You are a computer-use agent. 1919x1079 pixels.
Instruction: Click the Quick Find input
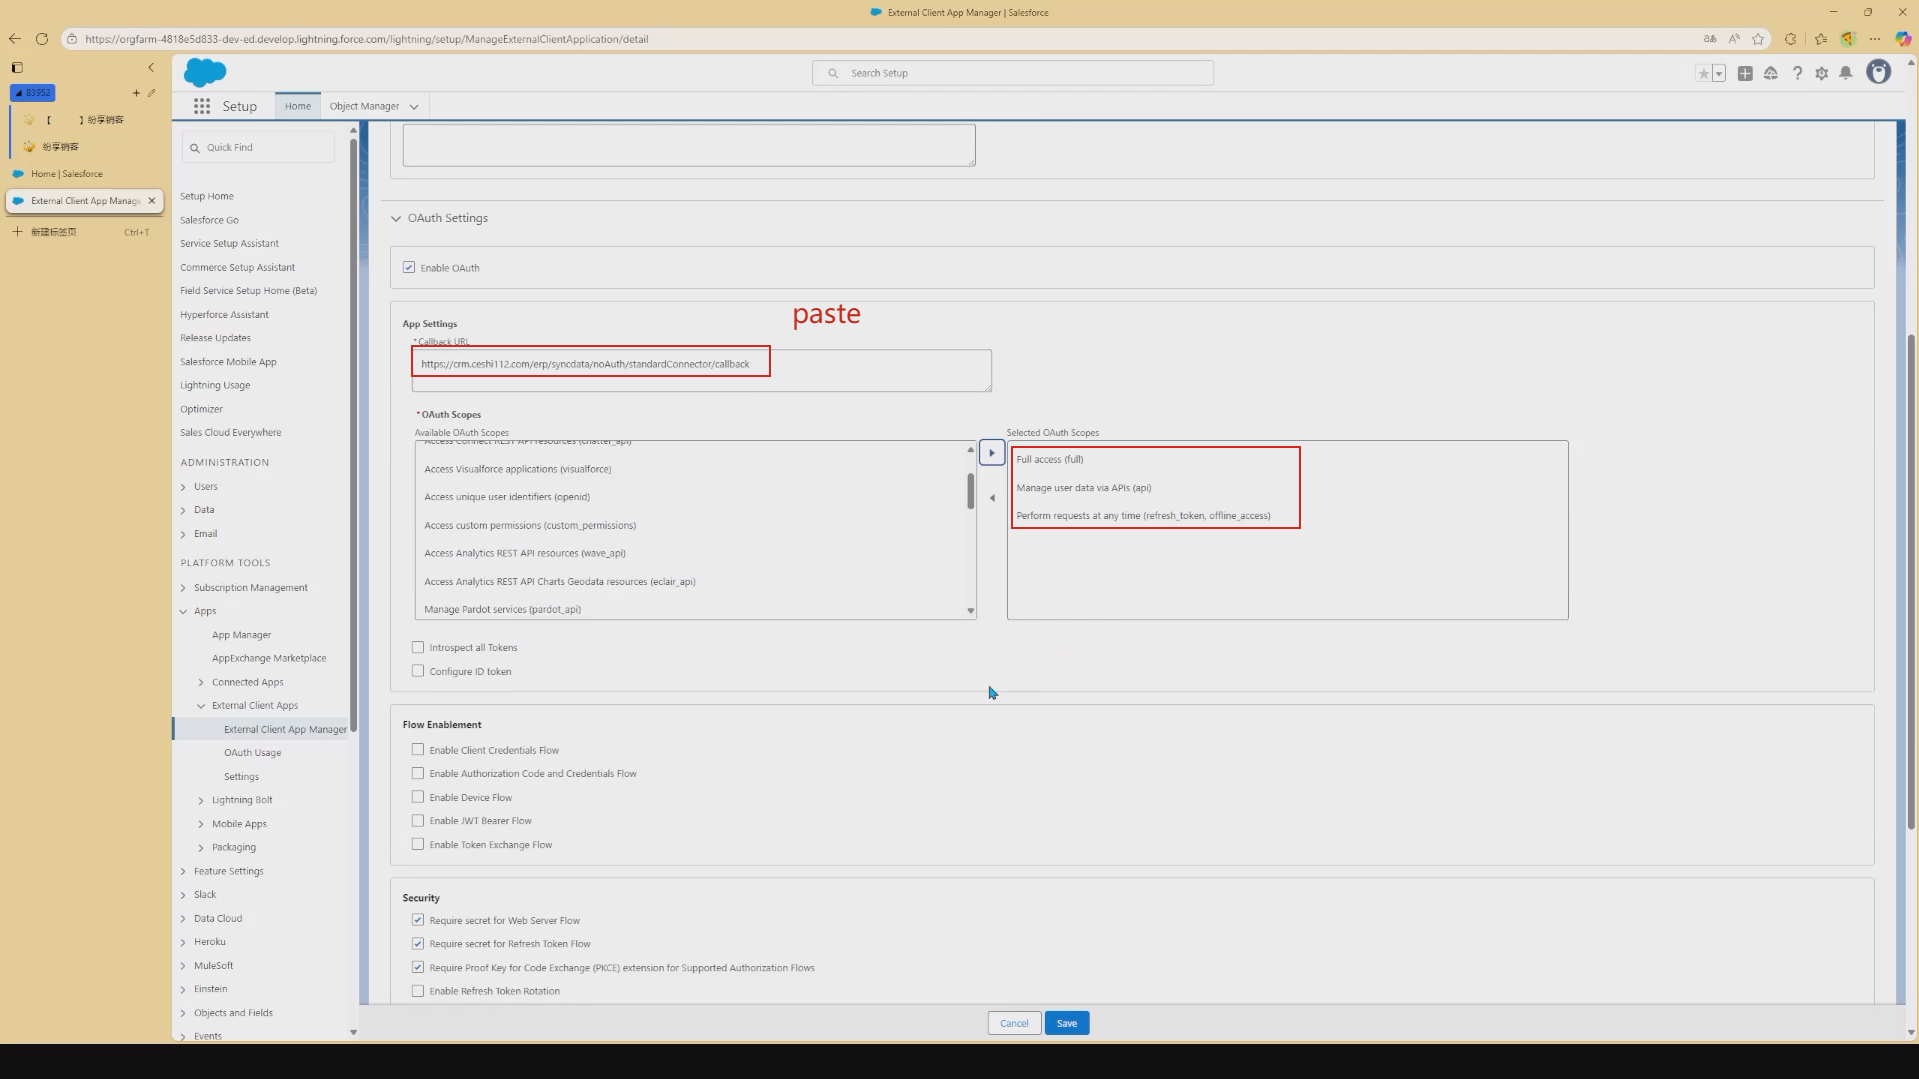(x=259, y=147)
